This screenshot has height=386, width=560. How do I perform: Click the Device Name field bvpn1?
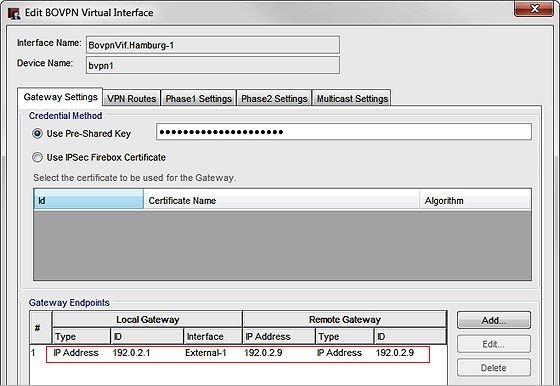(x=213, y=65)
